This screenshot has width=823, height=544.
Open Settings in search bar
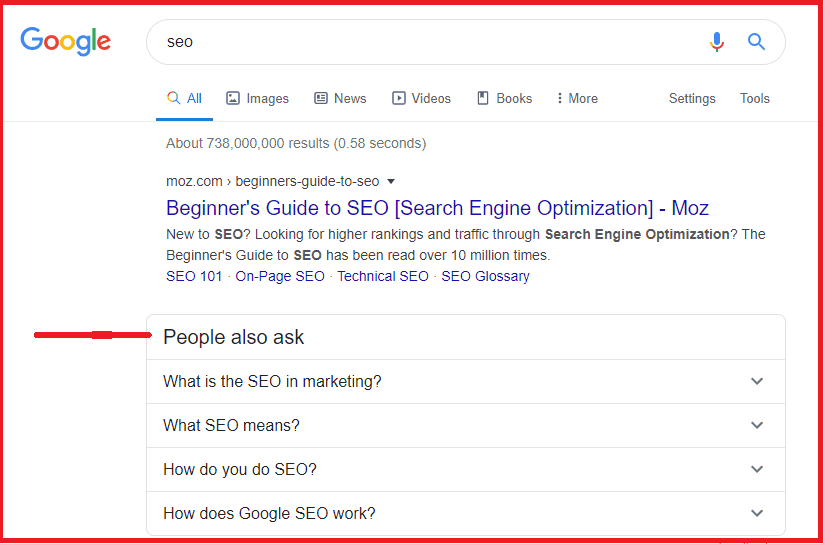point(692,98)
